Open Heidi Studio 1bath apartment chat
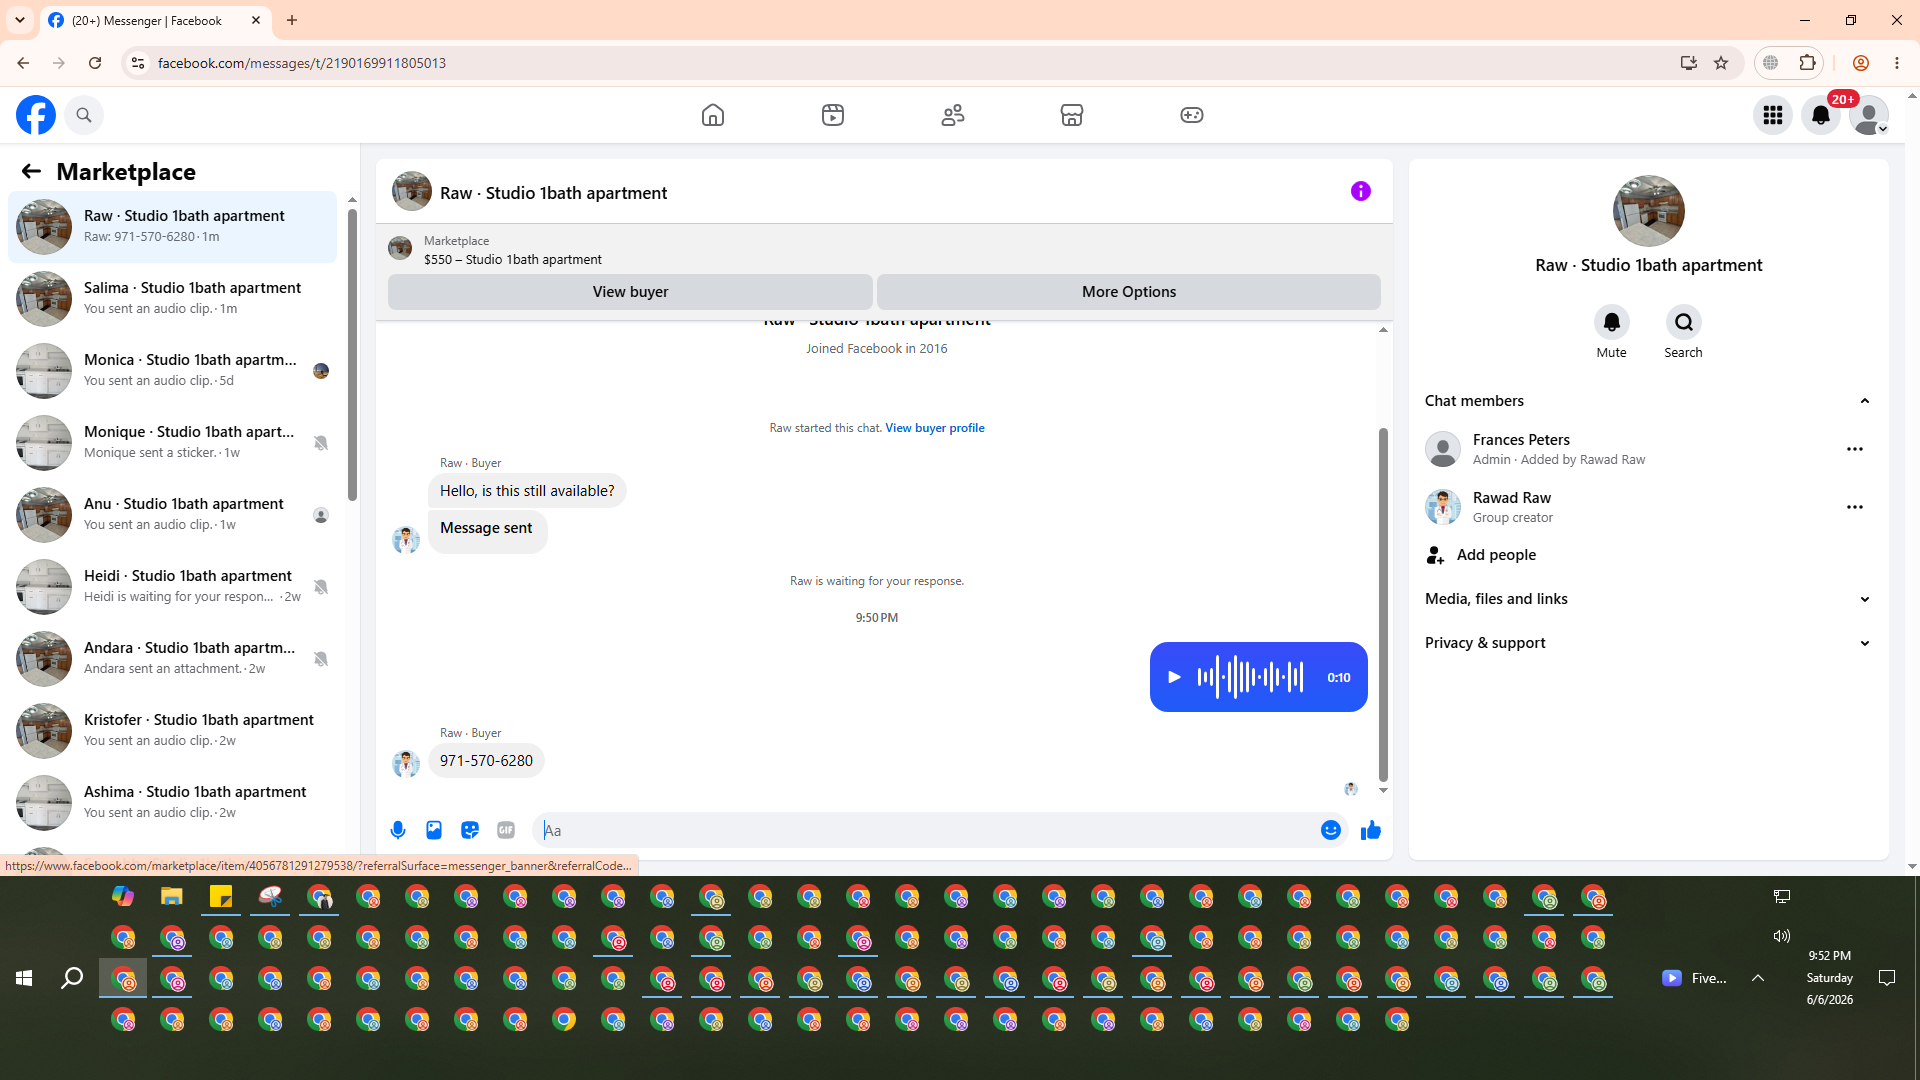This screenshot has width=1920, height=1080. click(173, 586)
